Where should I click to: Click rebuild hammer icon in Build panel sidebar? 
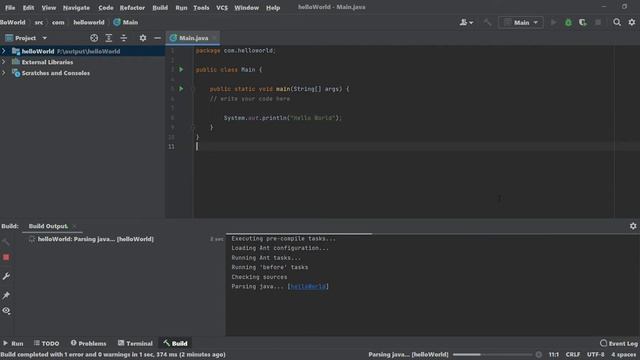click(6, 242)
